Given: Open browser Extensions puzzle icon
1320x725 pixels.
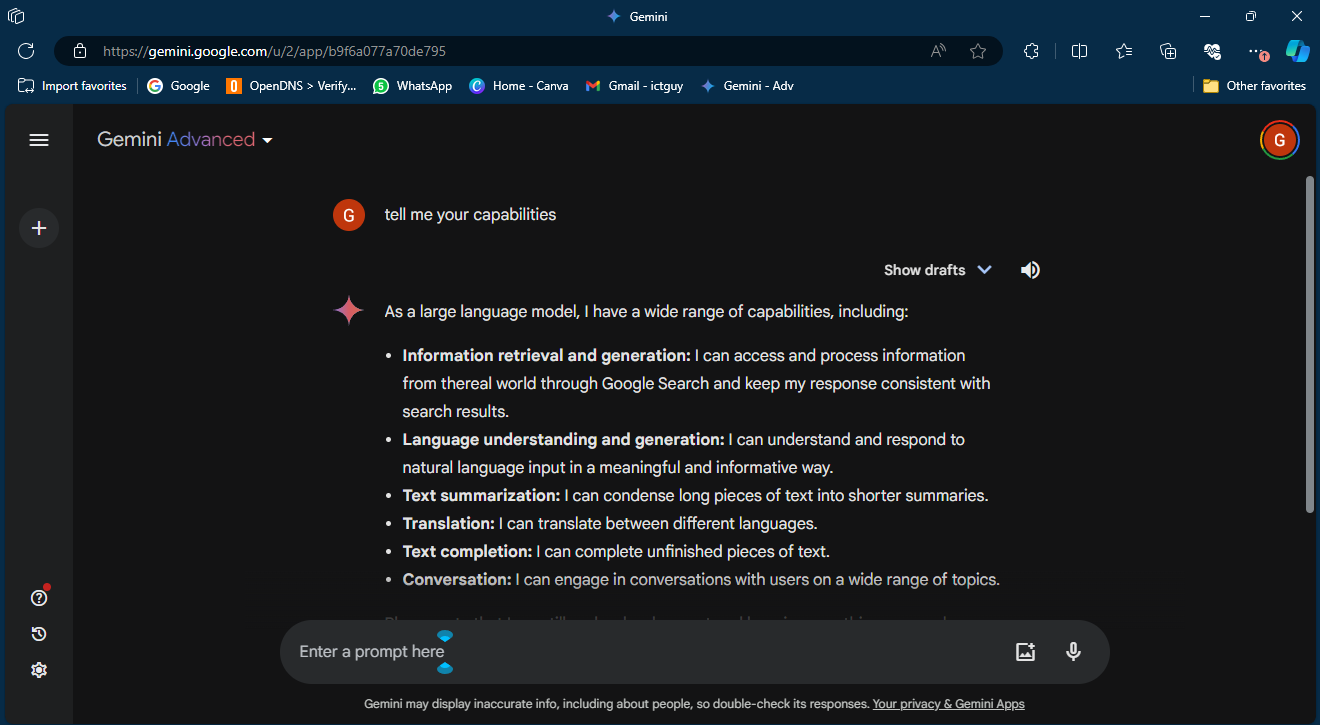Looking at the screenshot, I should click(1032, 51).
